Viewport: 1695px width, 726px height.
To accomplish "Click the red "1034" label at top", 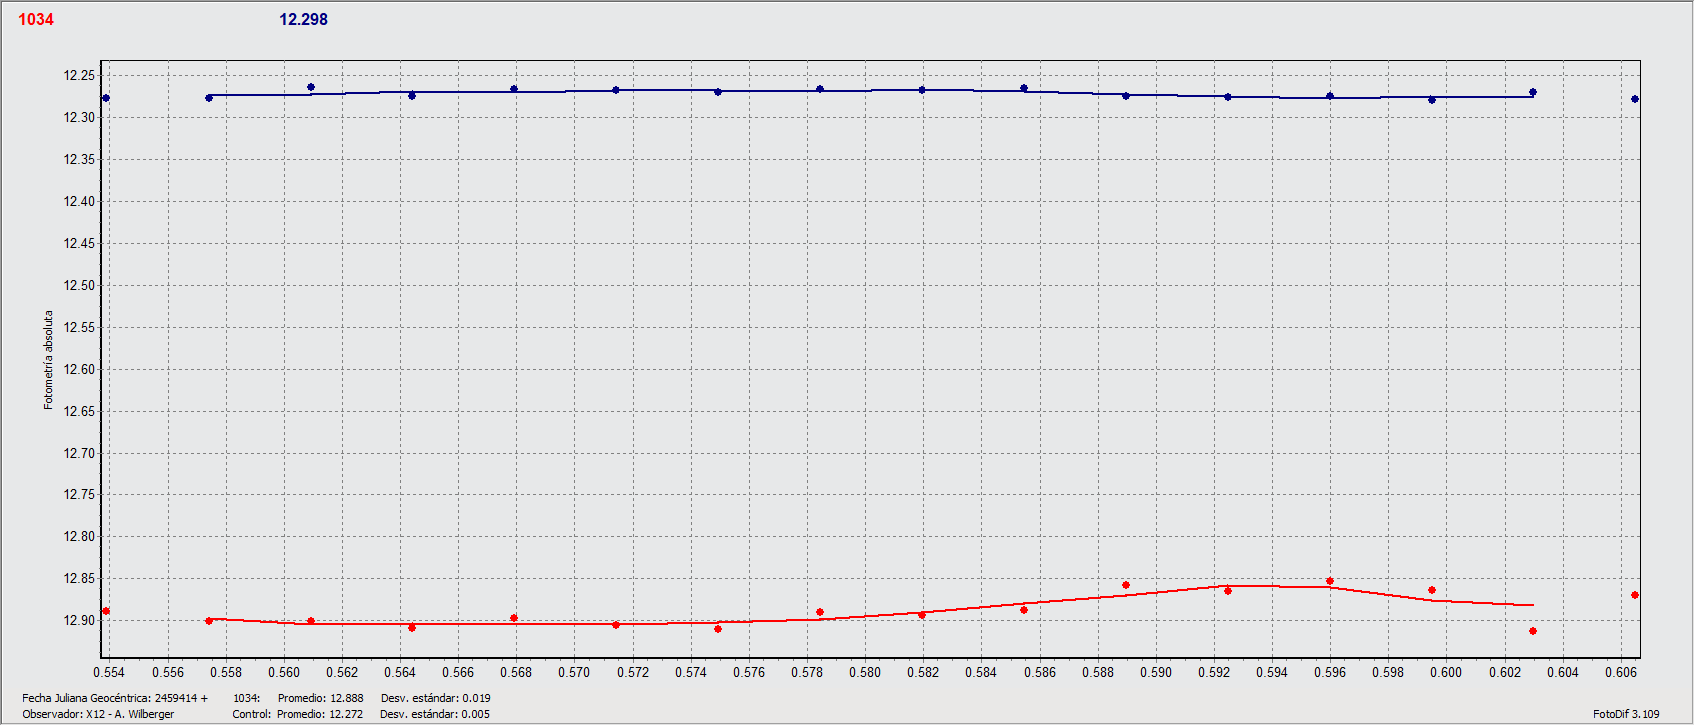I will click(x=36, y=20).
